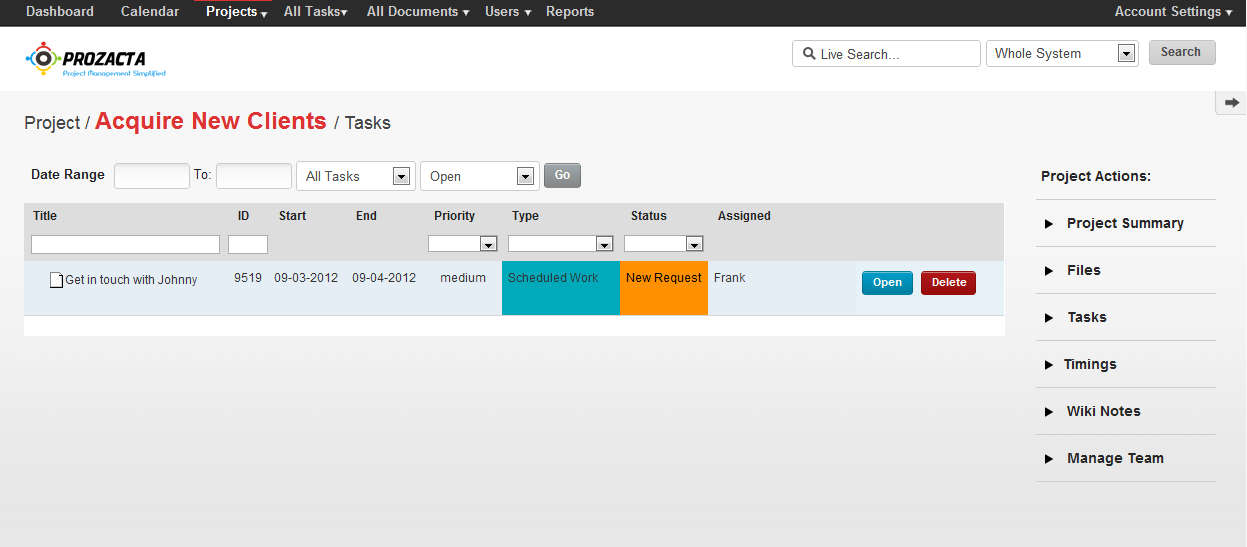Click the magnifier icon in Live Search
Image resolution: width=1247 pixels, height=547 pixels.
(808, 54)
